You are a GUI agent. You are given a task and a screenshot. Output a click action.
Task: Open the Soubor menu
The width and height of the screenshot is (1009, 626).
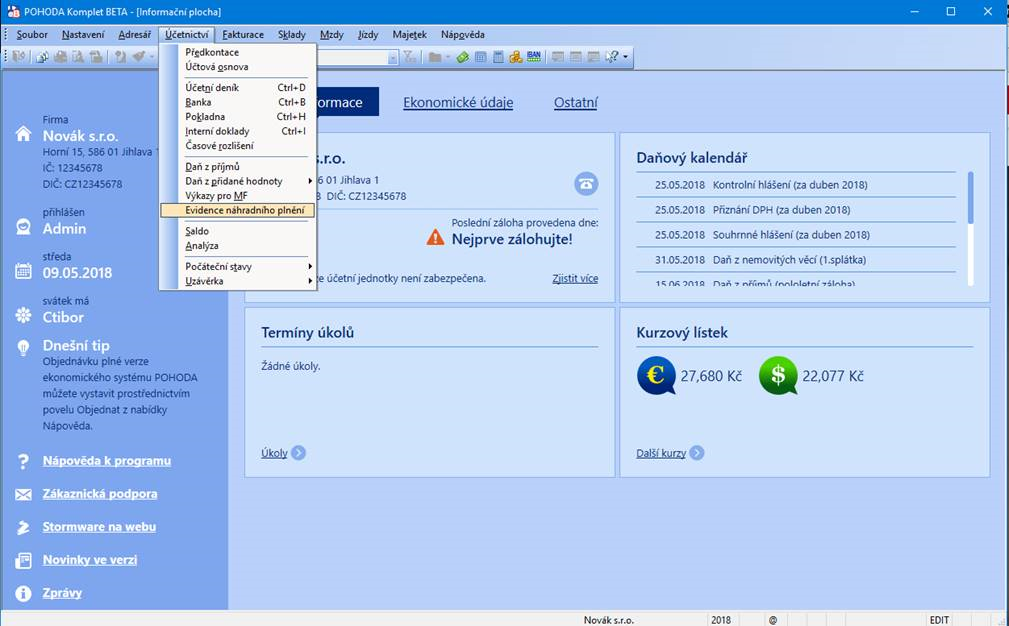click(32, 35)
